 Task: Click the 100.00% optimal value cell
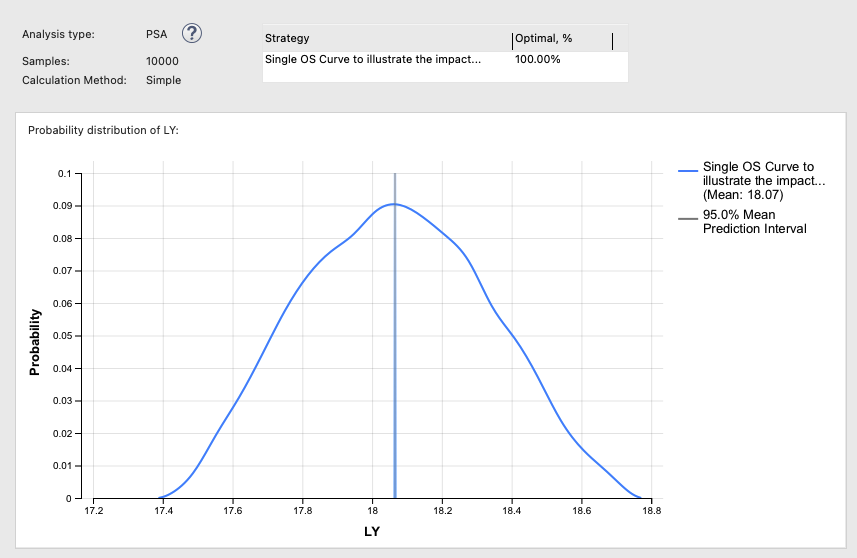537,60
